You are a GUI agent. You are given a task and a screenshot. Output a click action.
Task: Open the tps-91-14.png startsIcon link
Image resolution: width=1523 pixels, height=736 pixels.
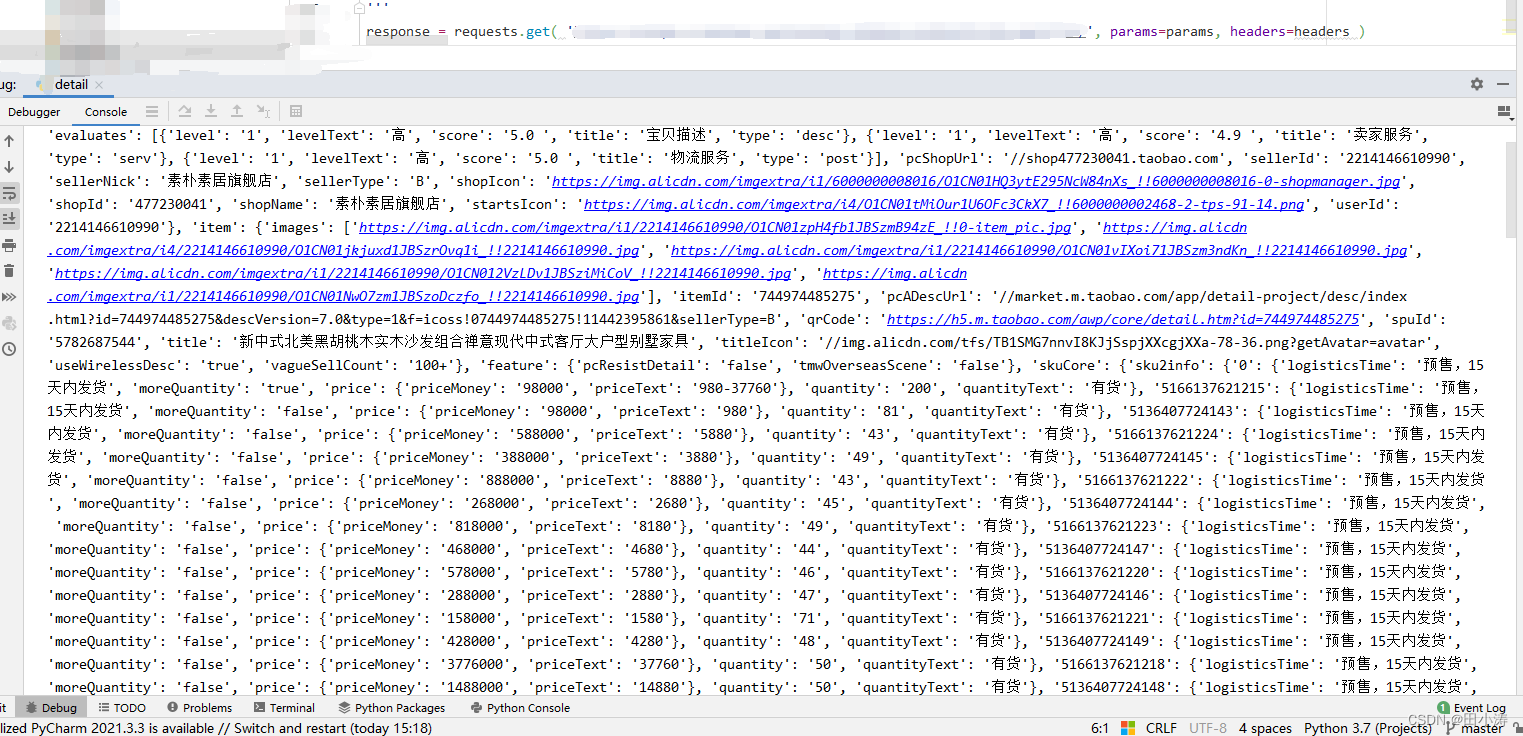(944, 204)
